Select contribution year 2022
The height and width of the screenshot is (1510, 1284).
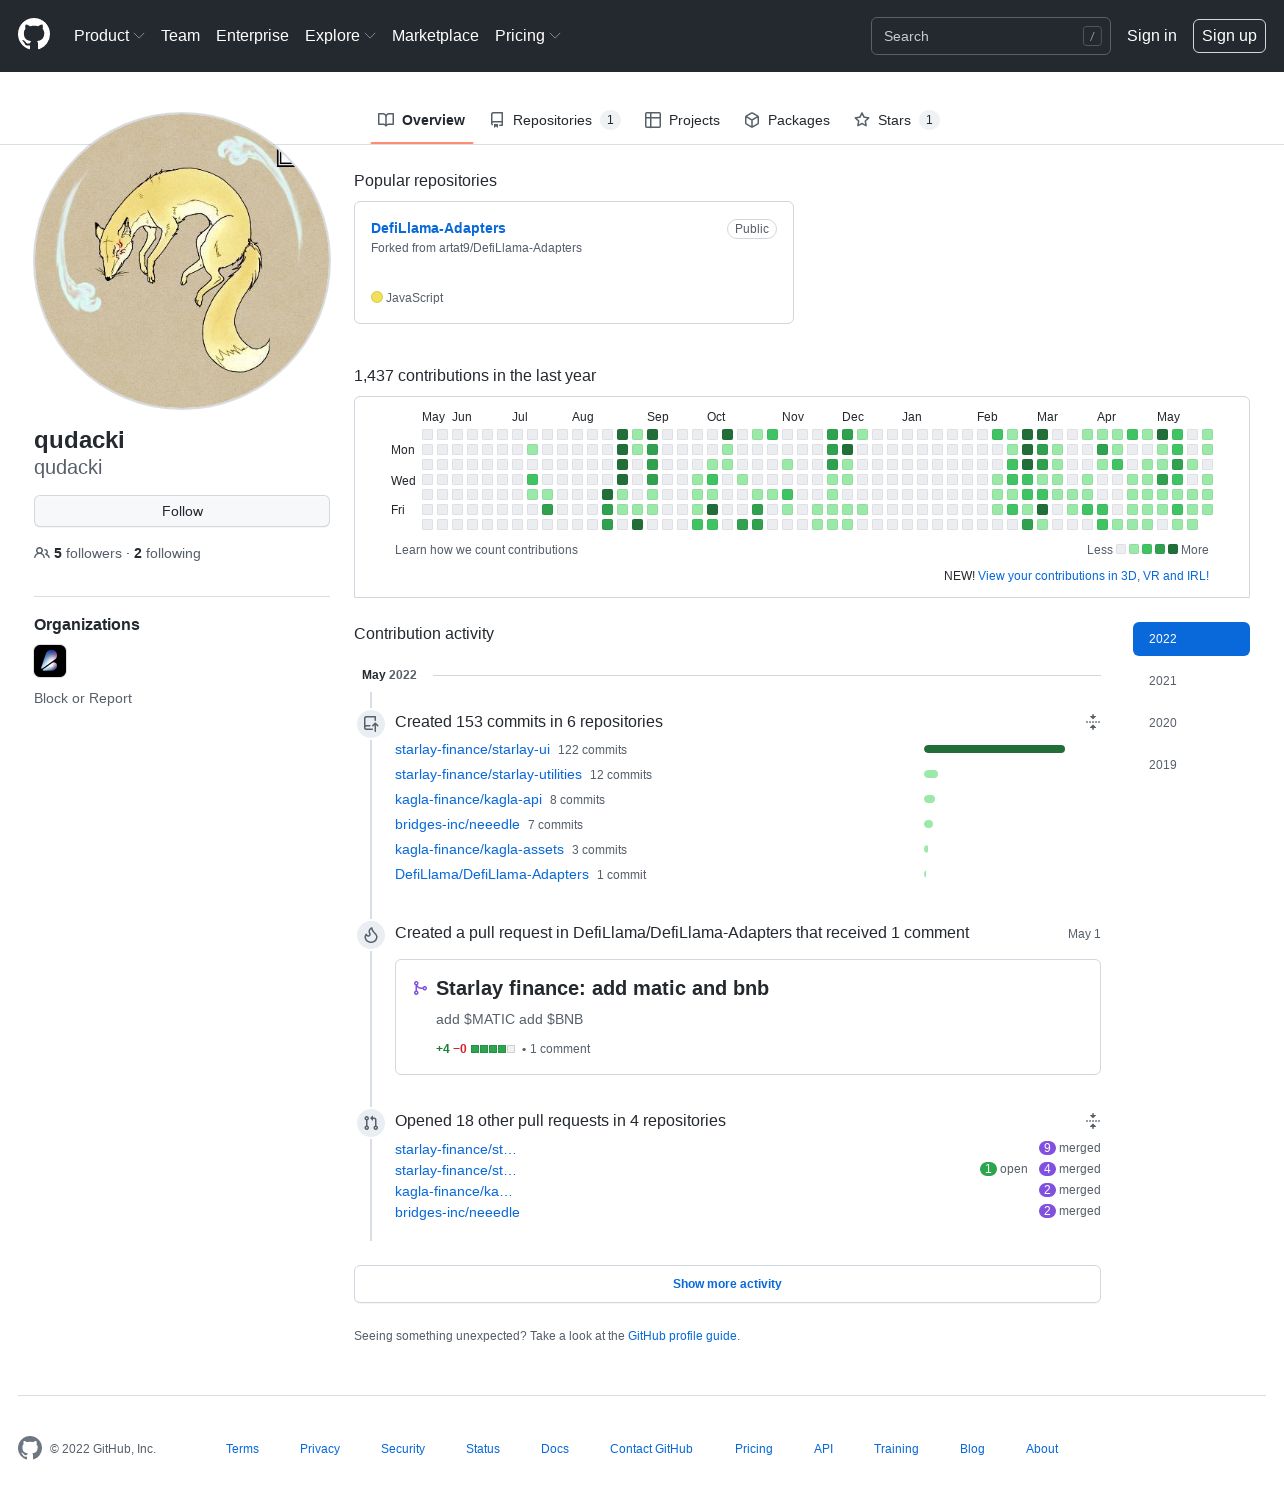coord(1191,639)
